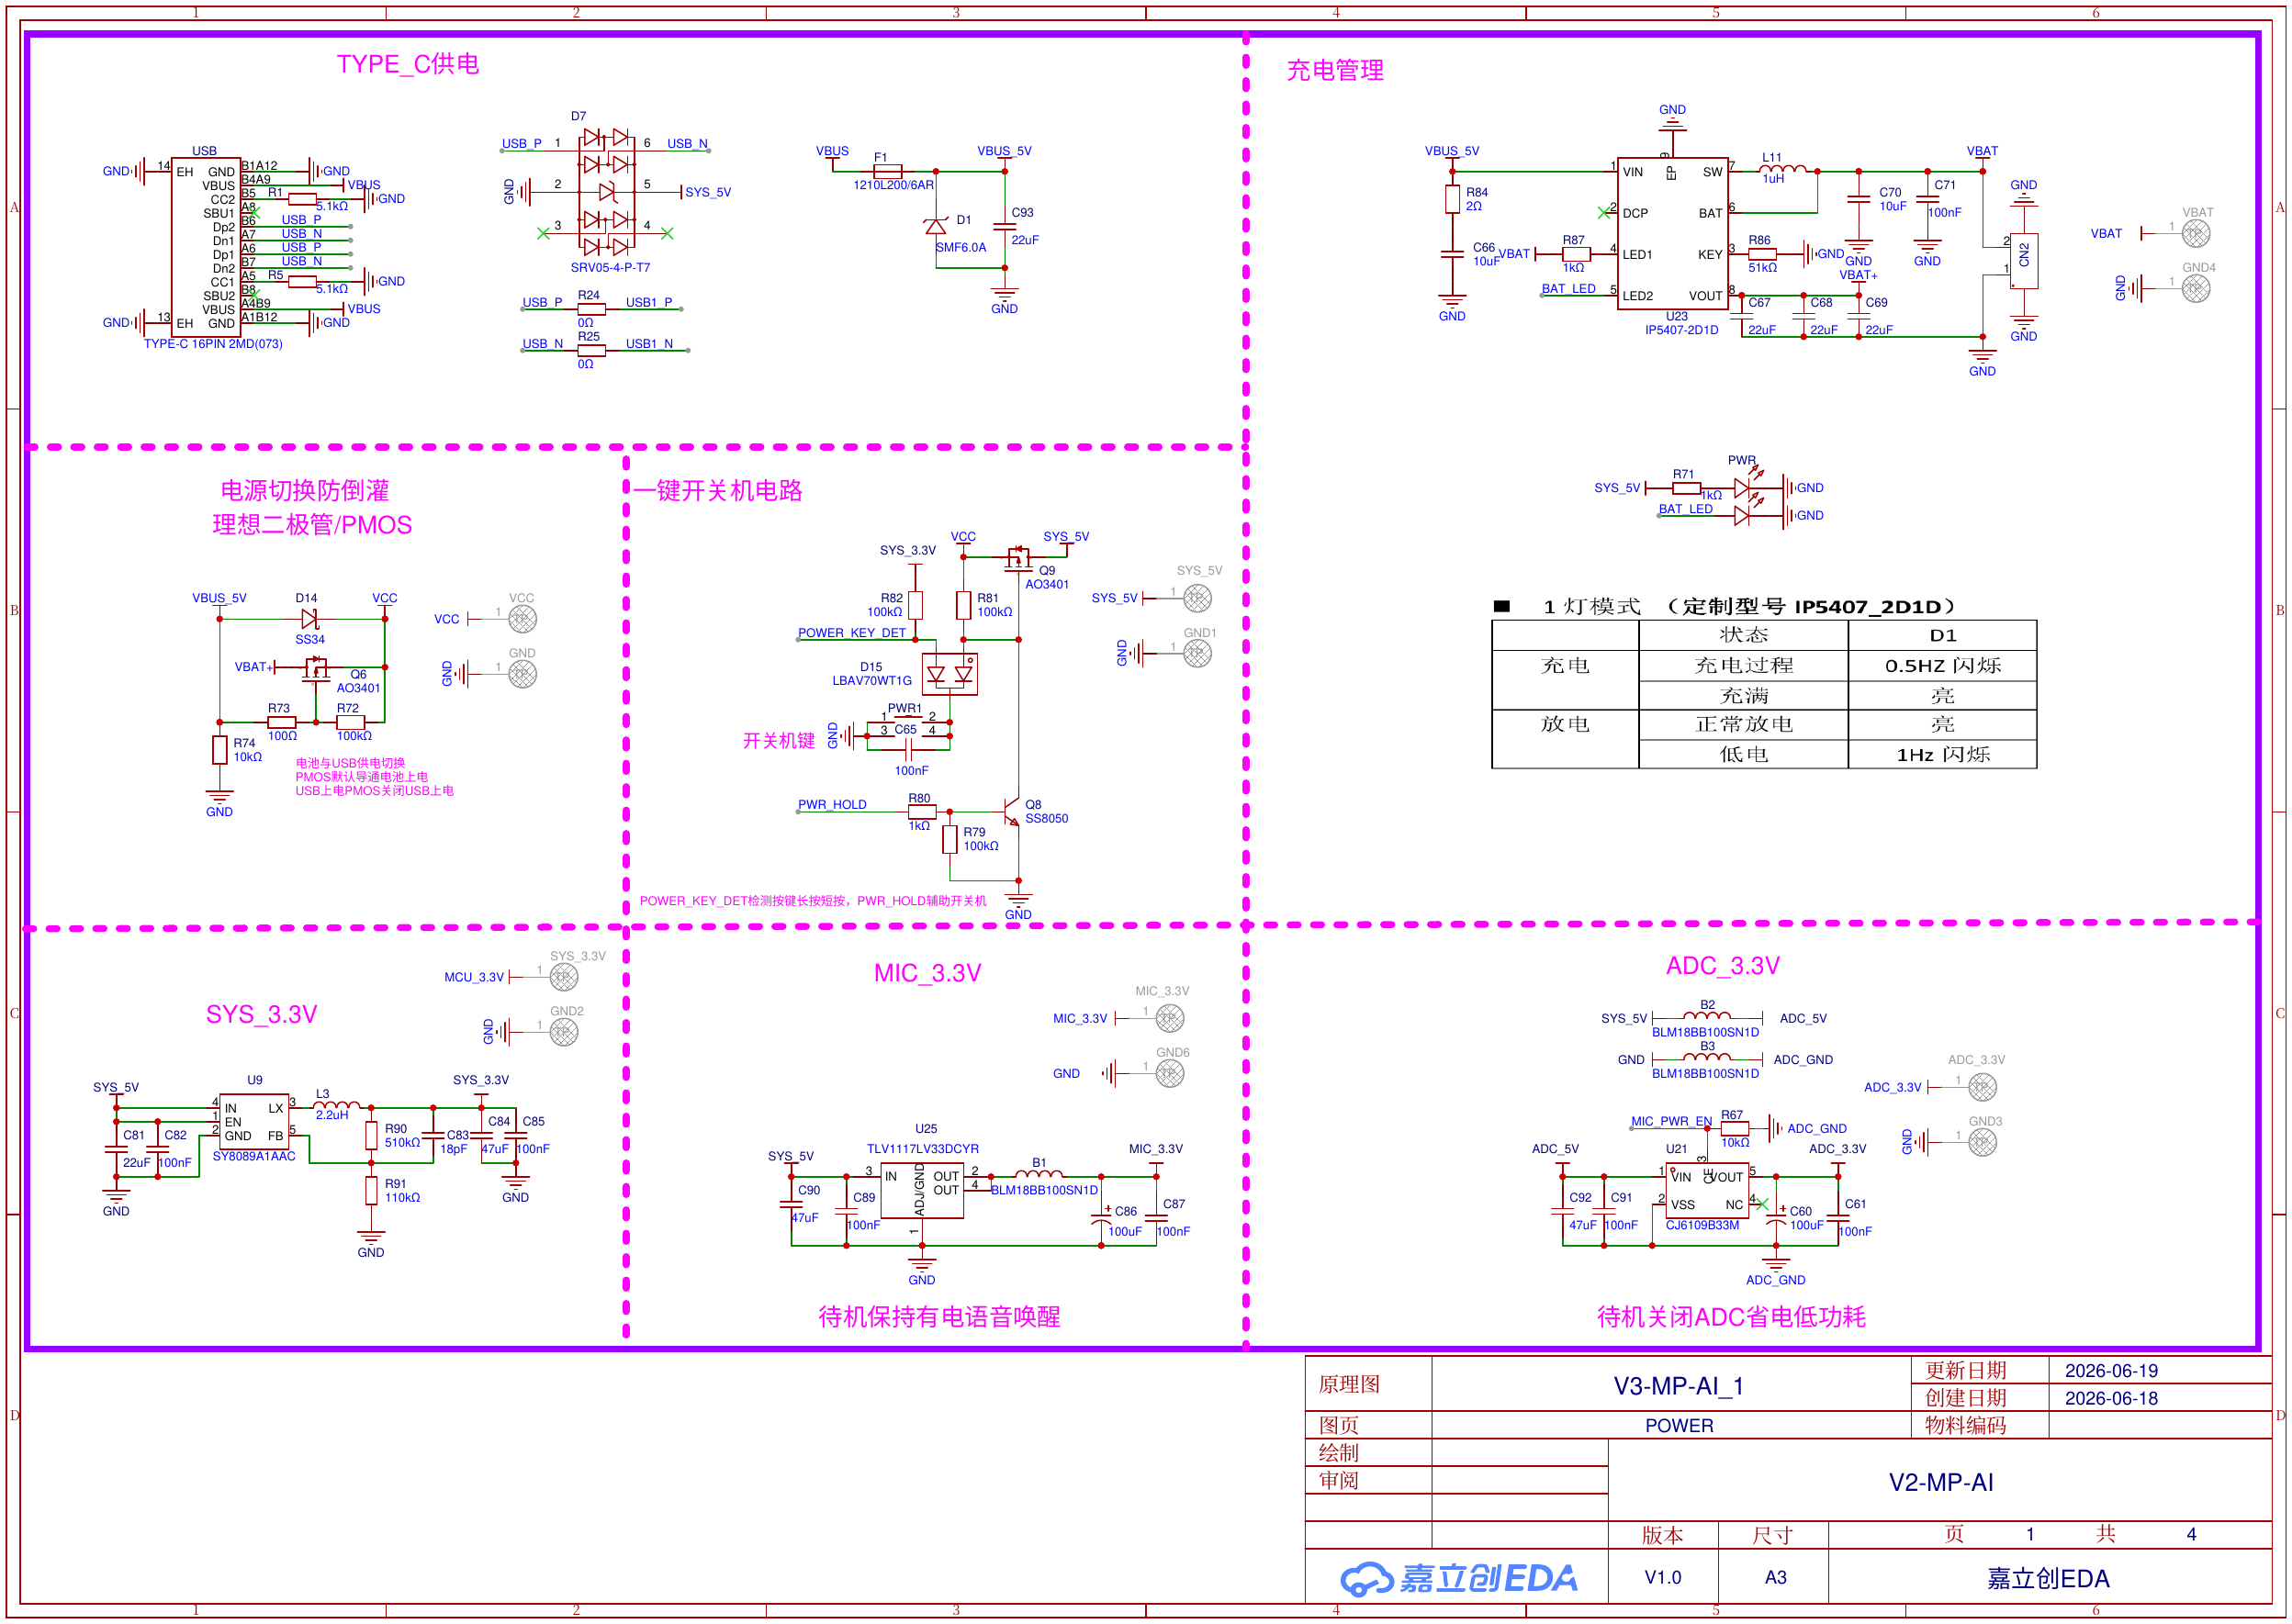Select the D15 LBAV70WT1G dual diode
This screenshot has height=1624, width=2292.
pos(949,675)
